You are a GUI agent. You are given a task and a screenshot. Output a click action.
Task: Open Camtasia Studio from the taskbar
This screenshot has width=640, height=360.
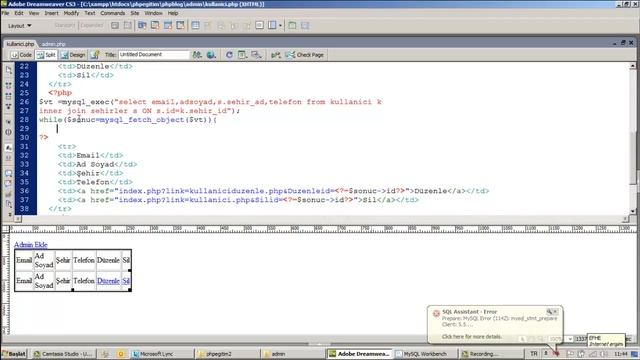pyautogui.click(x=63, y=354)
